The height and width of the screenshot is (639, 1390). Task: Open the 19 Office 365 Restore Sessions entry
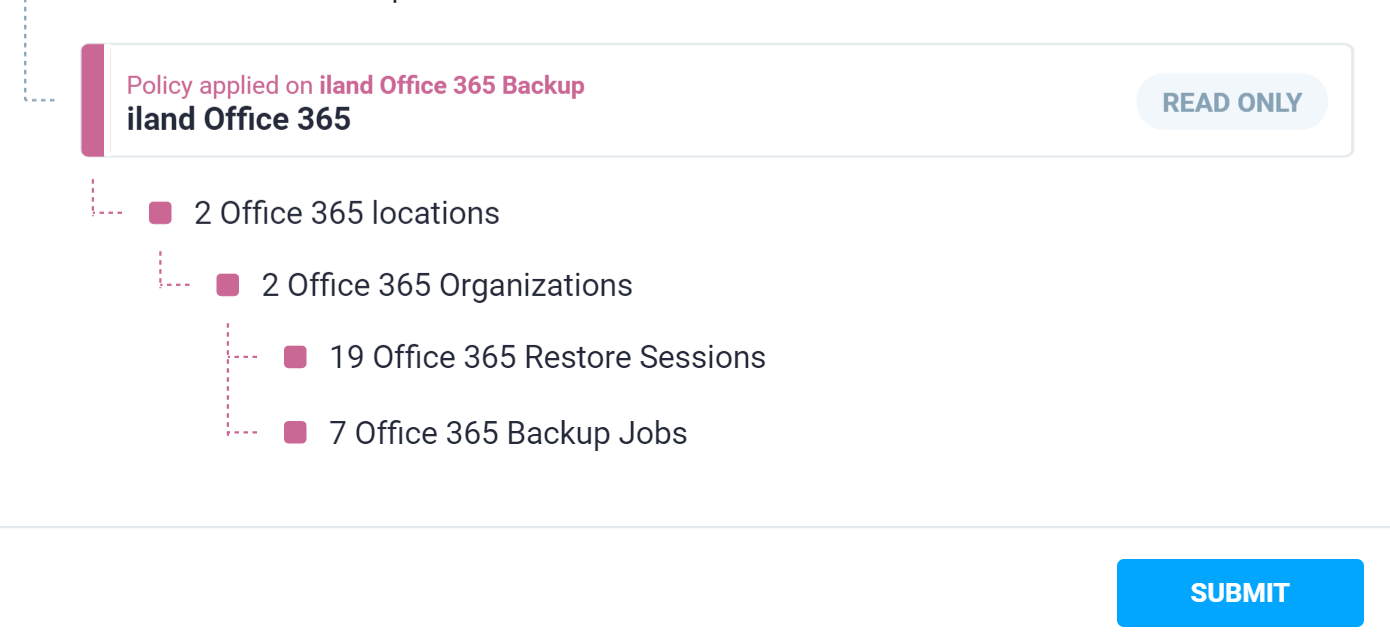547,357
